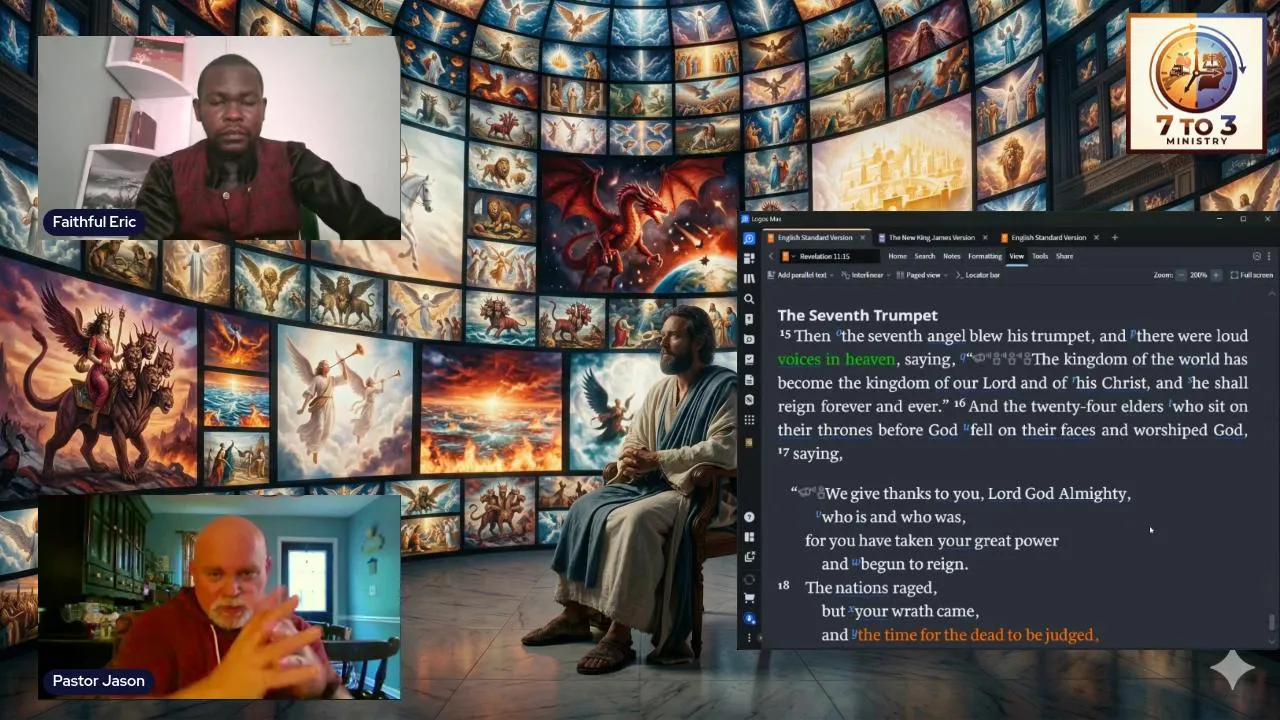Open the help question mark icon
The height and width of the screenshot is (720, 1280).
(x=749, y=517)
